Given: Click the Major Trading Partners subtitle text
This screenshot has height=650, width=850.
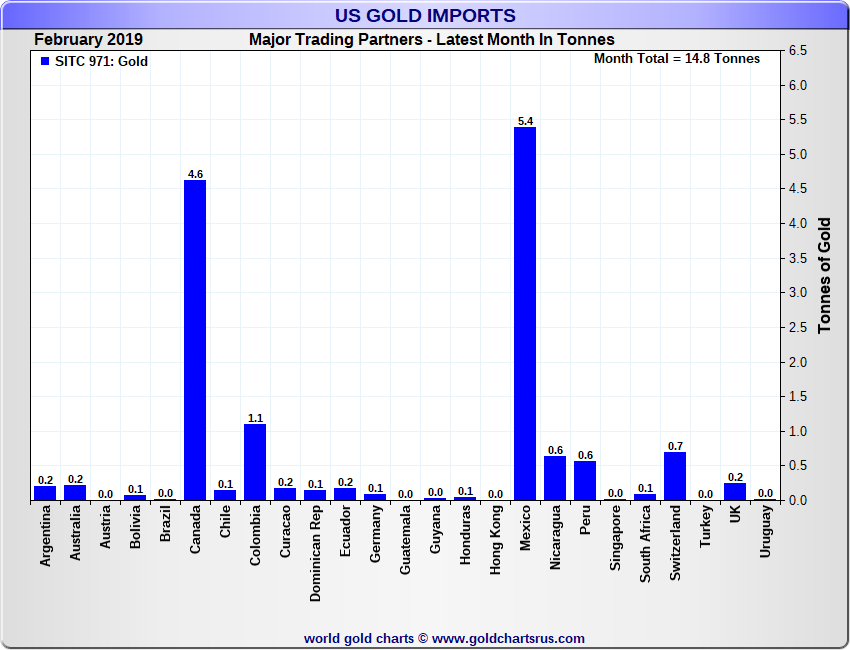Looking at the screenshot, I should (x=431, y=40).
